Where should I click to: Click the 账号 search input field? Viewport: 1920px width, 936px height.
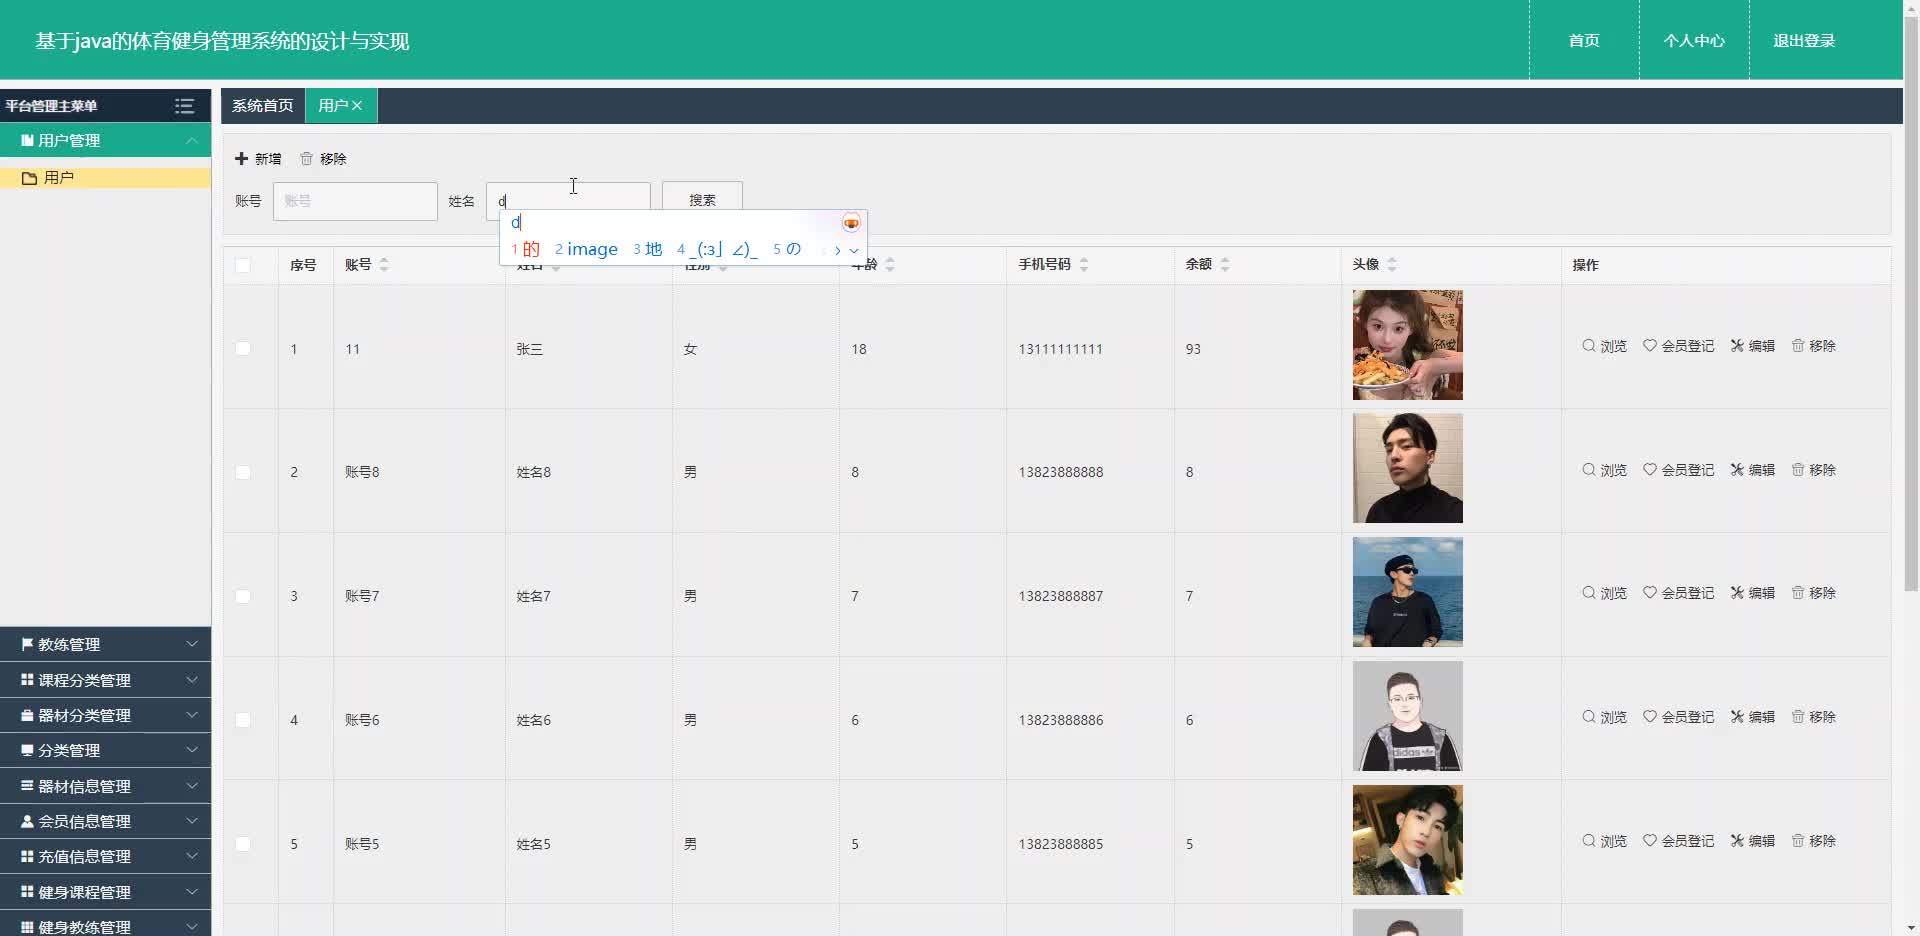[x=355, y=201]
